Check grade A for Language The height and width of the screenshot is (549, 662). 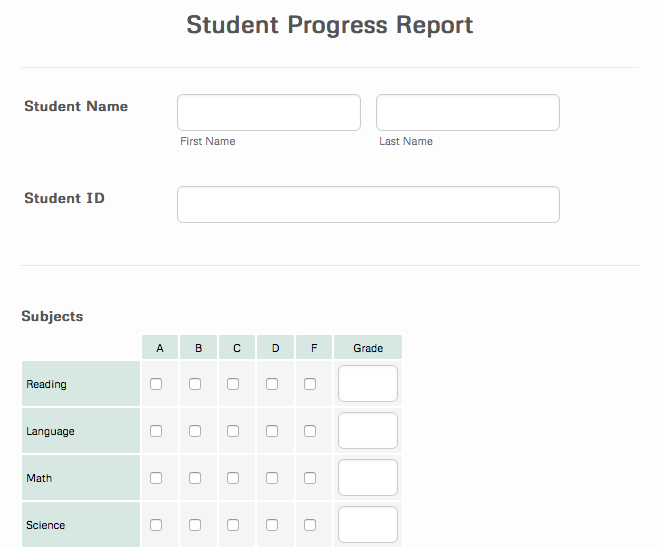pos(156,431)
